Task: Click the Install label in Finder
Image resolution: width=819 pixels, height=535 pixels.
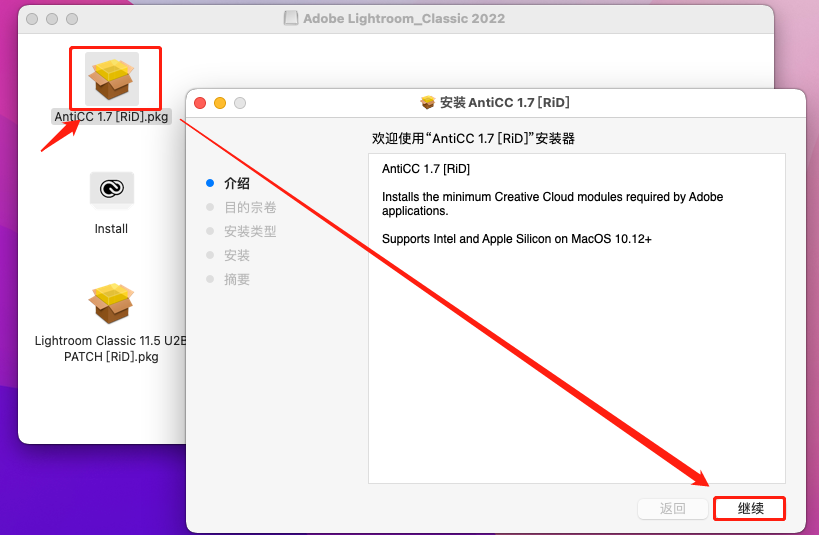Action: click(x=111, y=229)
